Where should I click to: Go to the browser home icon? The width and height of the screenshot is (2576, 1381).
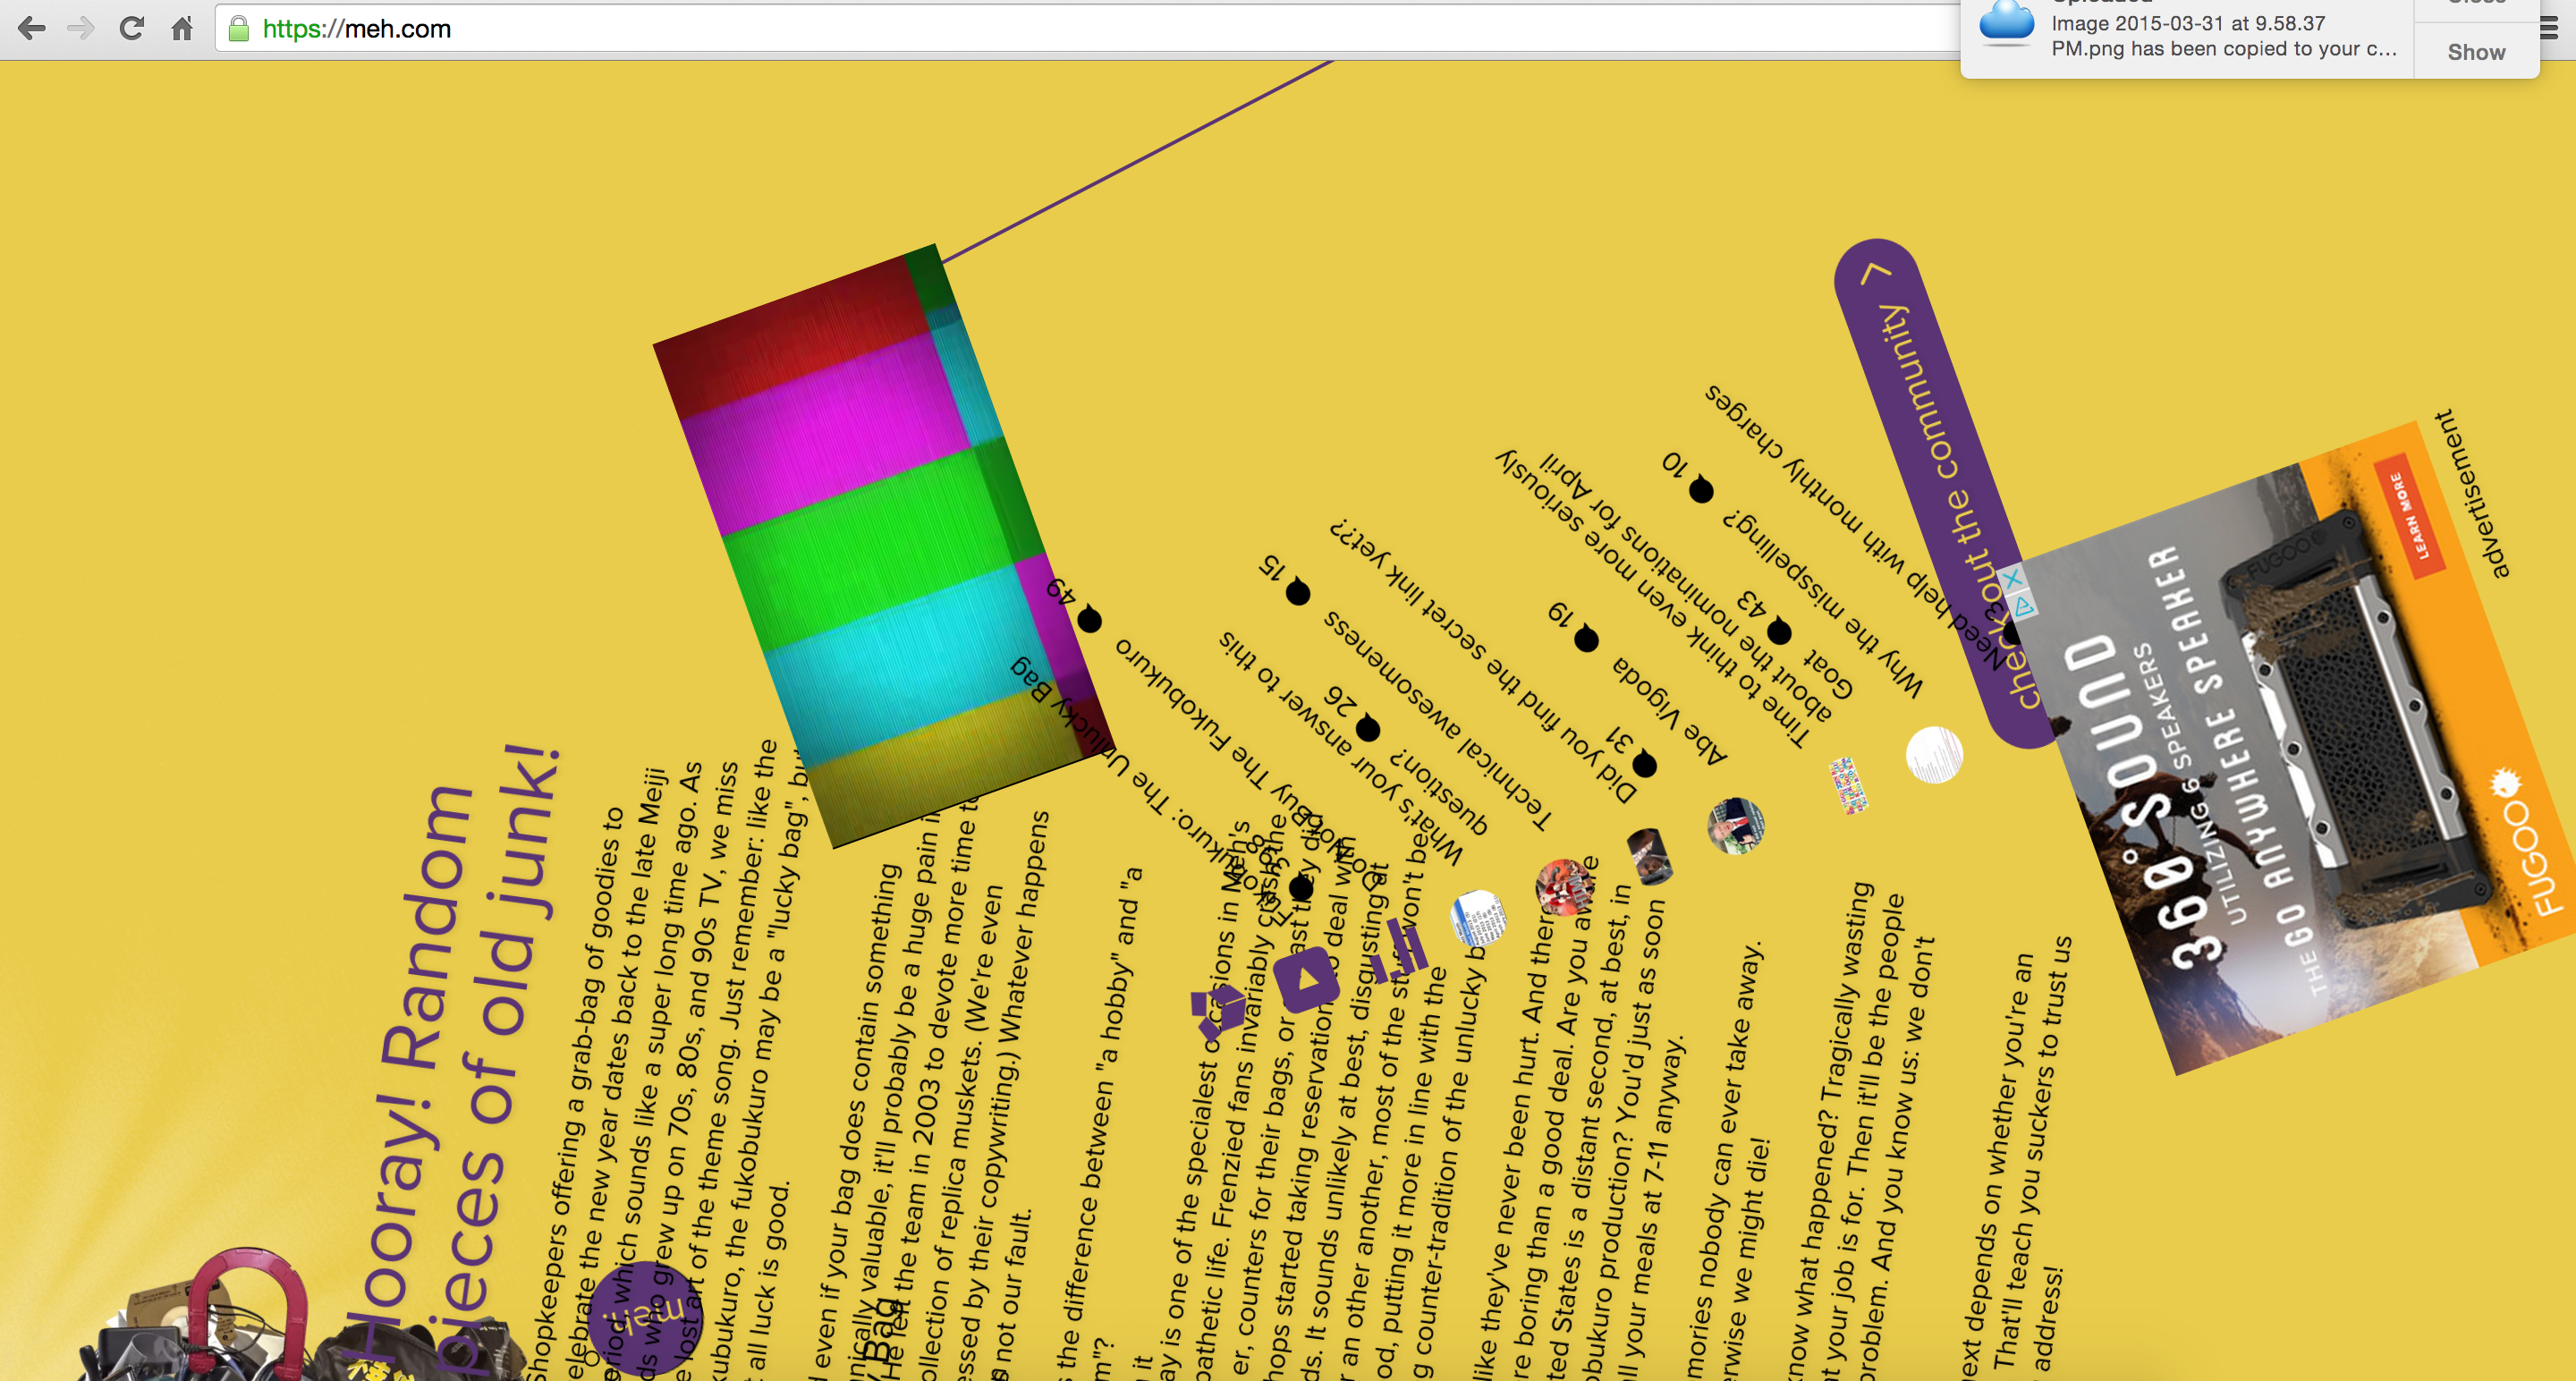click(182, 28)
